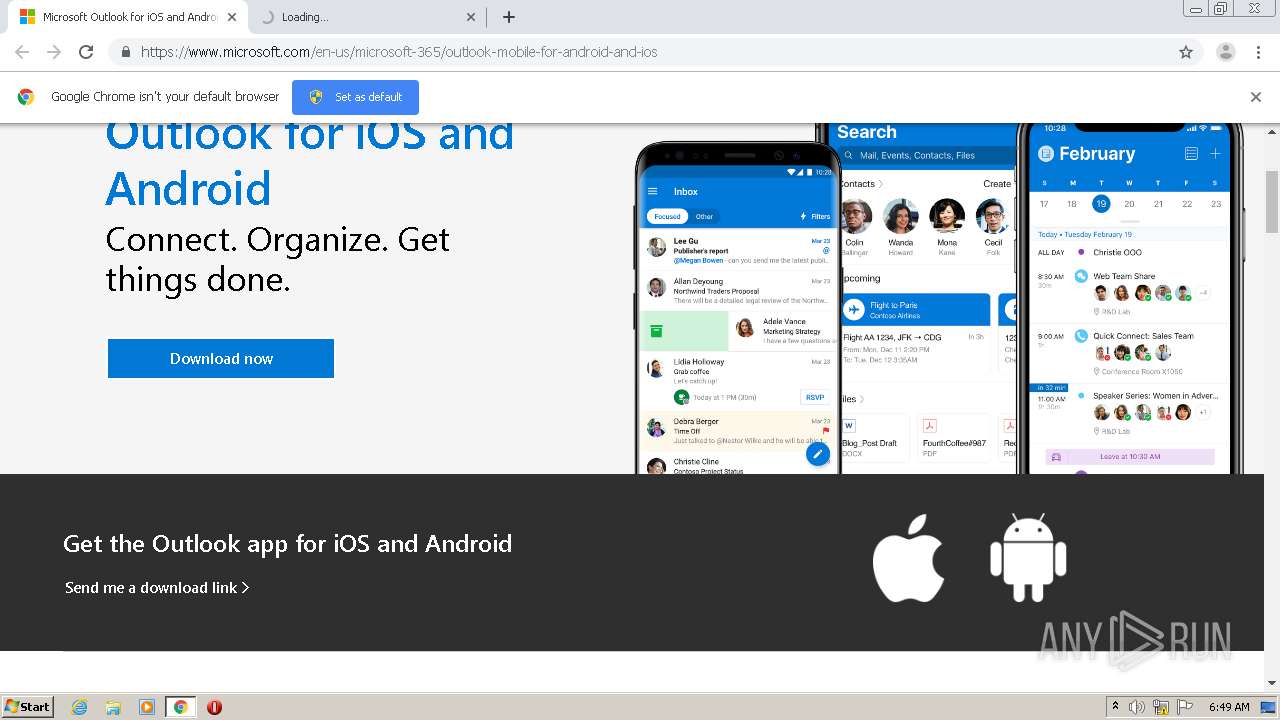The height and width of the screenshot is (720, 1280).
Task: Click Send me a download link
Action: point(157,588)
